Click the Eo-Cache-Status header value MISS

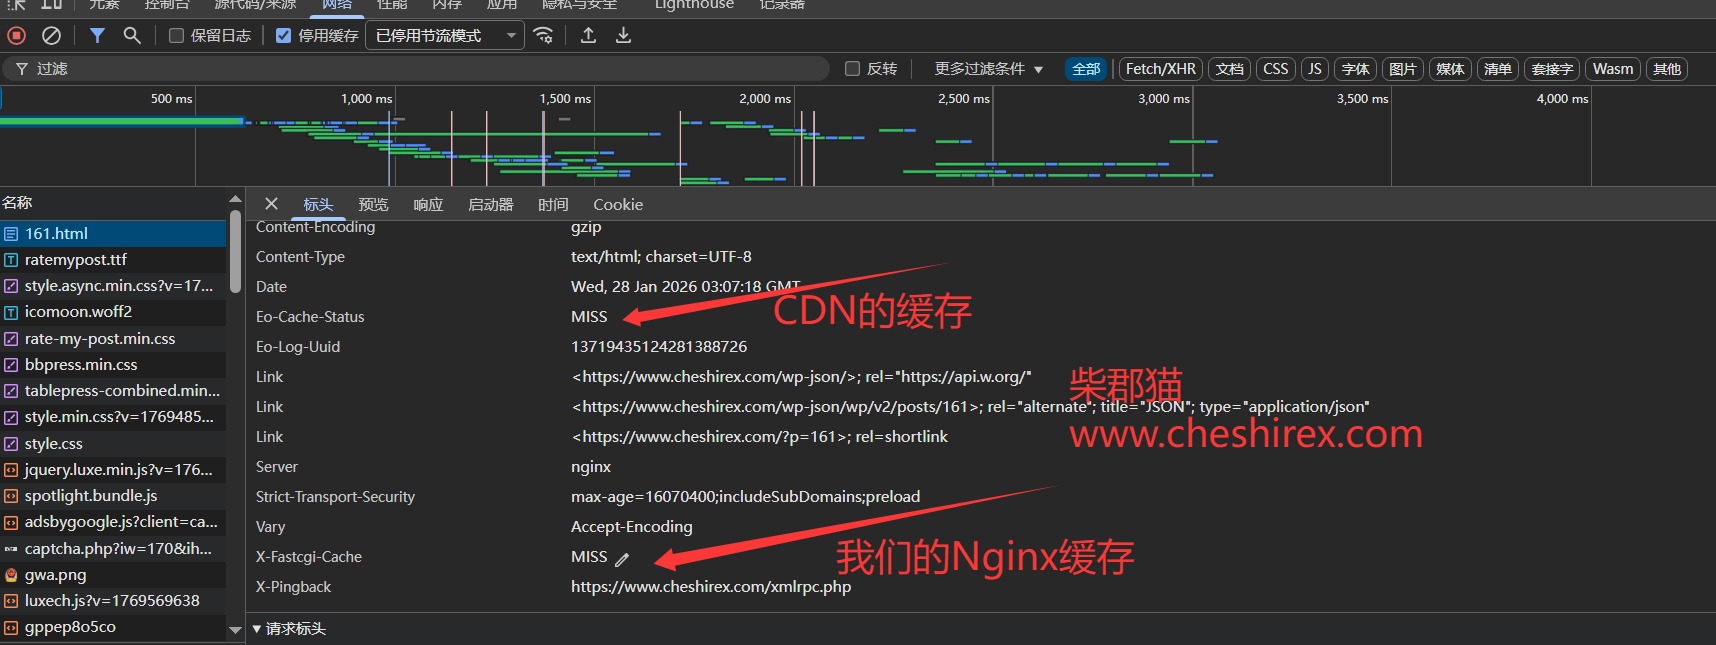pyautogui.click(x=589, y=317)
